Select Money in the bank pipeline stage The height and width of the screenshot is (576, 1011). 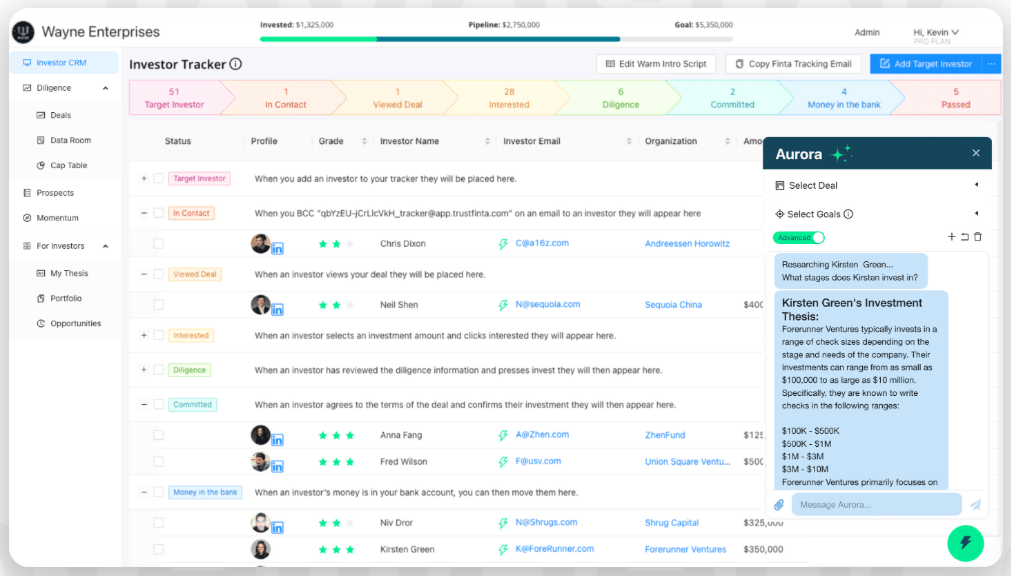pos(843,98)
